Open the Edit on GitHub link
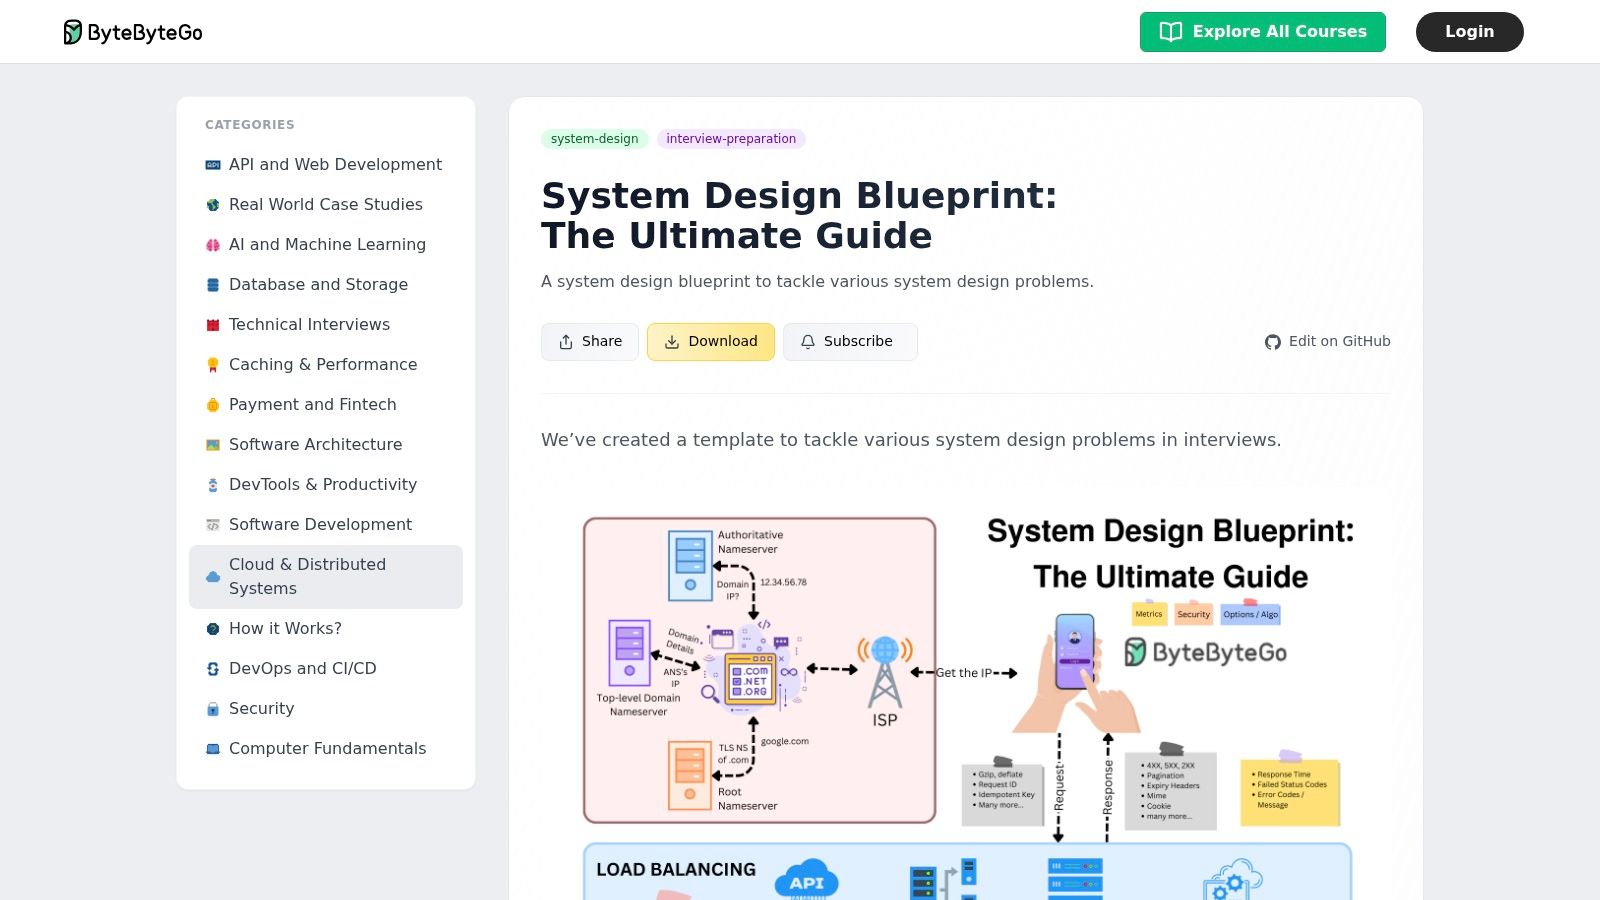Screen dimensions: 1600x900 1328,342
